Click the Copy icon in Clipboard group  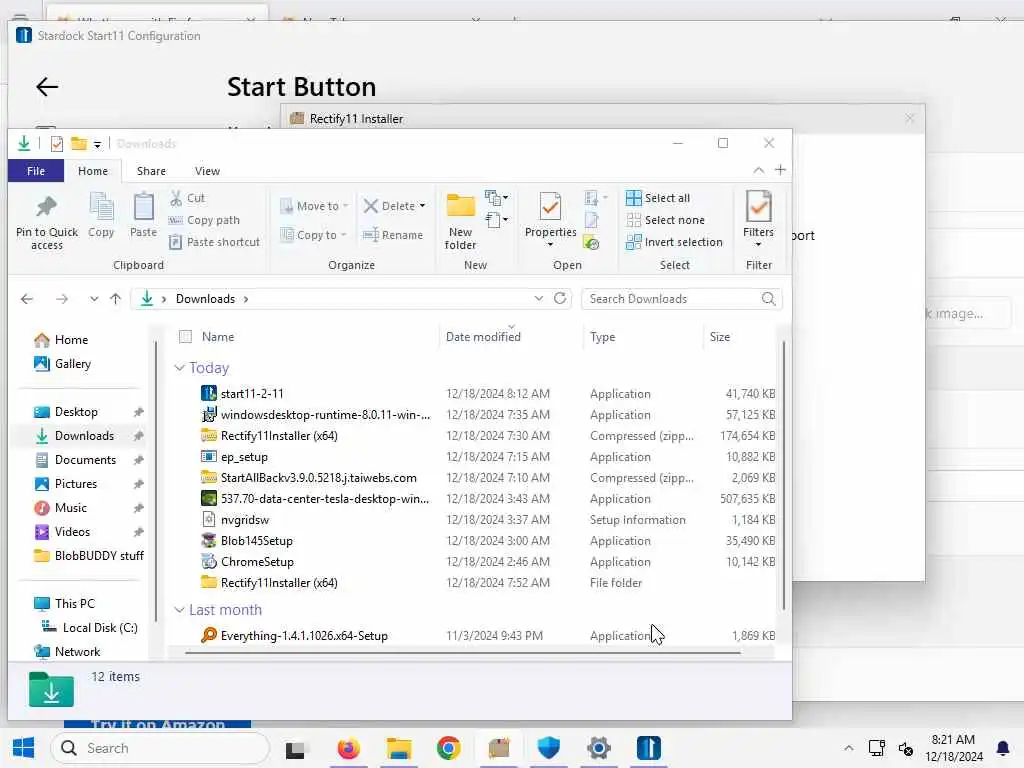[101, 207]
